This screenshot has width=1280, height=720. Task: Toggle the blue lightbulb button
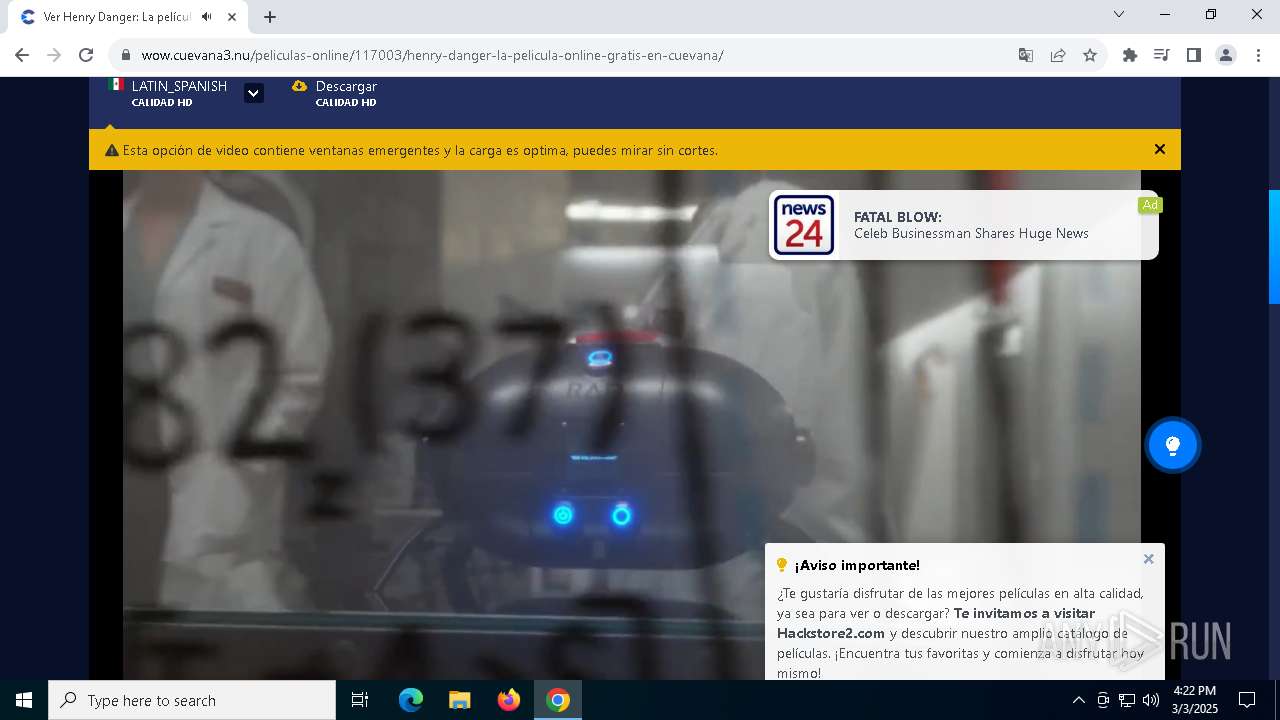pyautogui.click(x=1173, y=445)
